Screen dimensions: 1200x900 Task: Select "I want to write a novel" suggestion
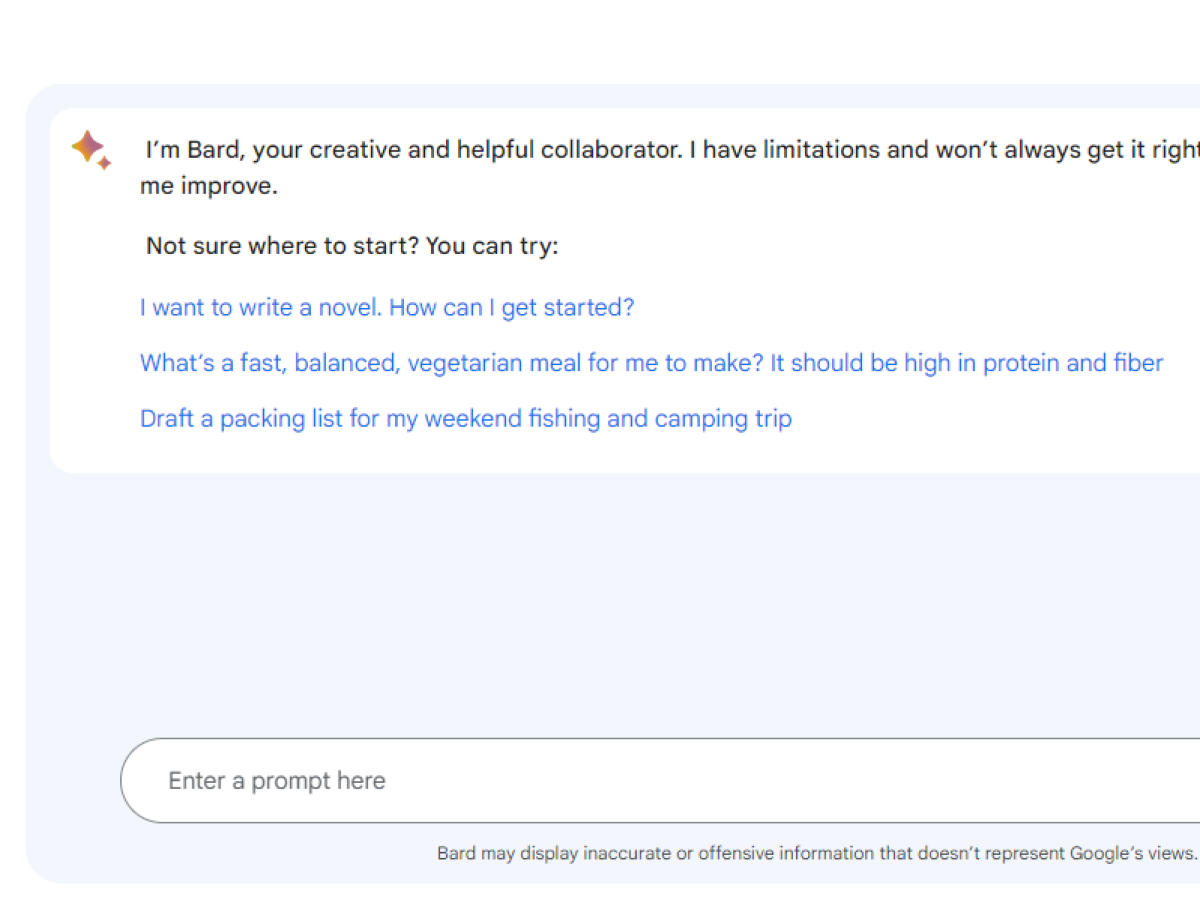387,307
